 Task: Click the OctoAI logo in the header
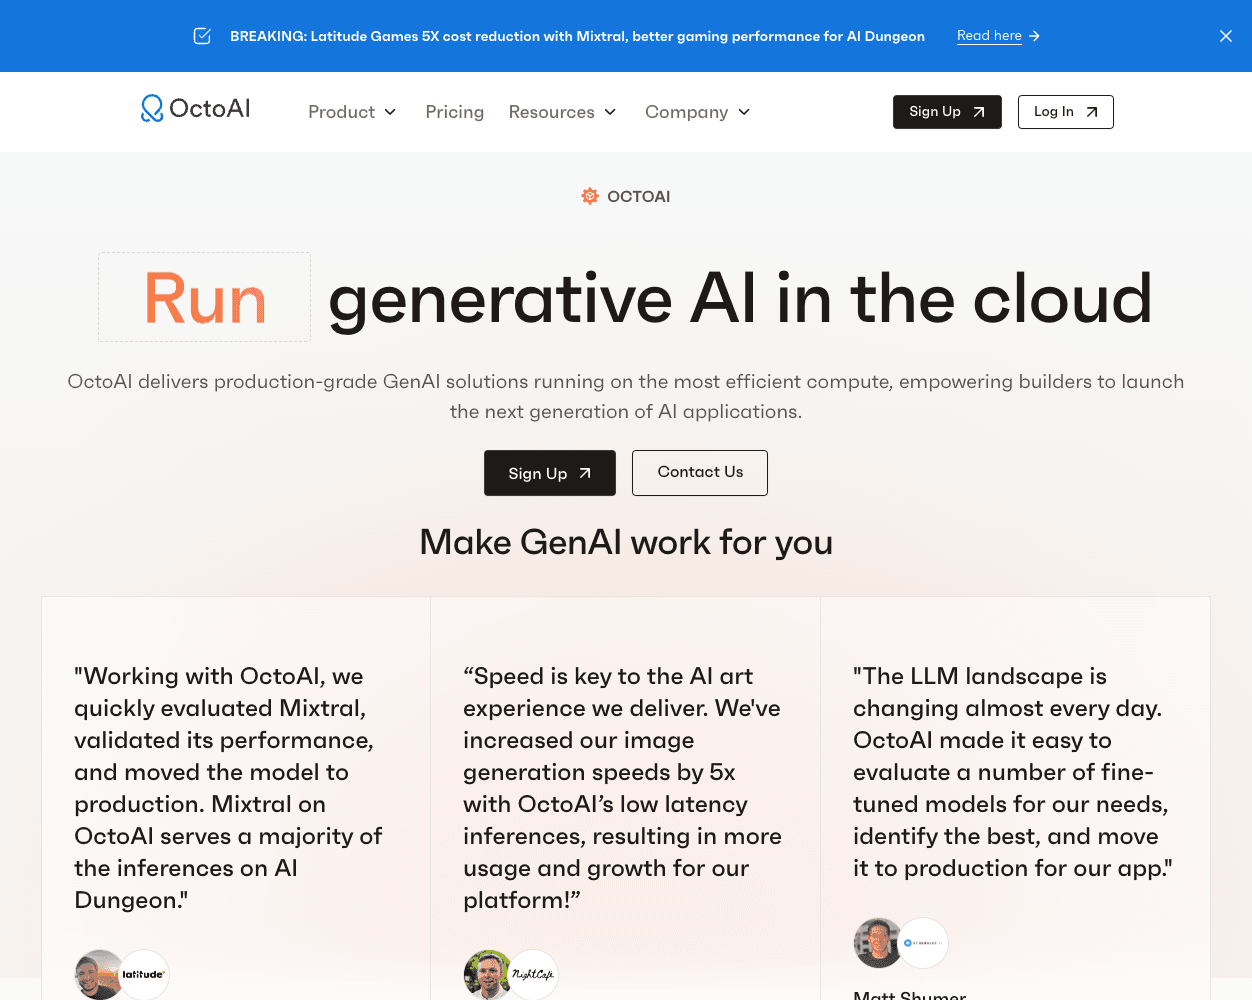click(x=196, y=108)
